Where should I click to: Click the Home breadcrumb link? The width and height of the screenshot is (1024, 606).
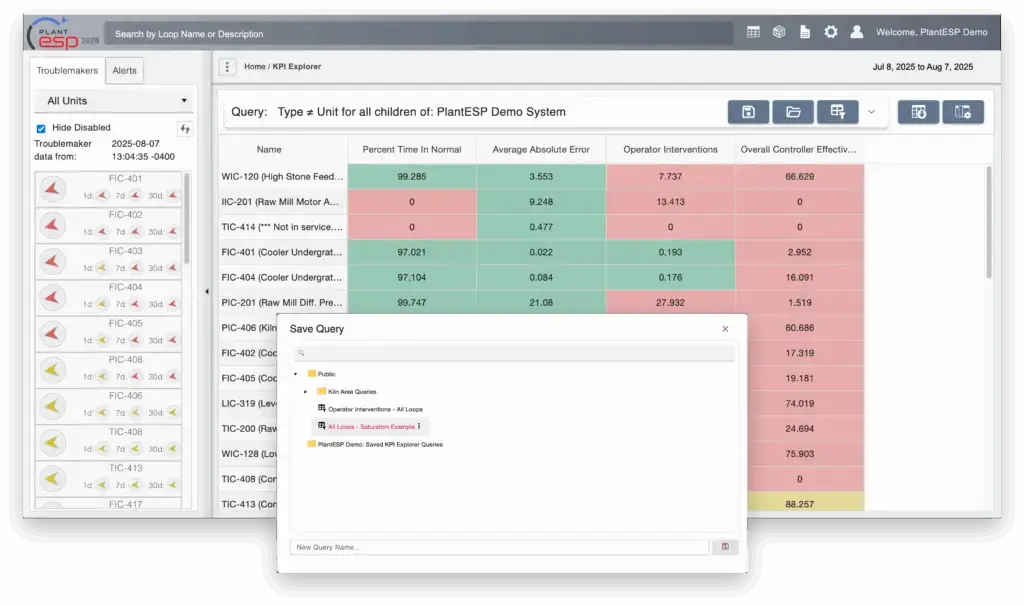coord(255,67)
